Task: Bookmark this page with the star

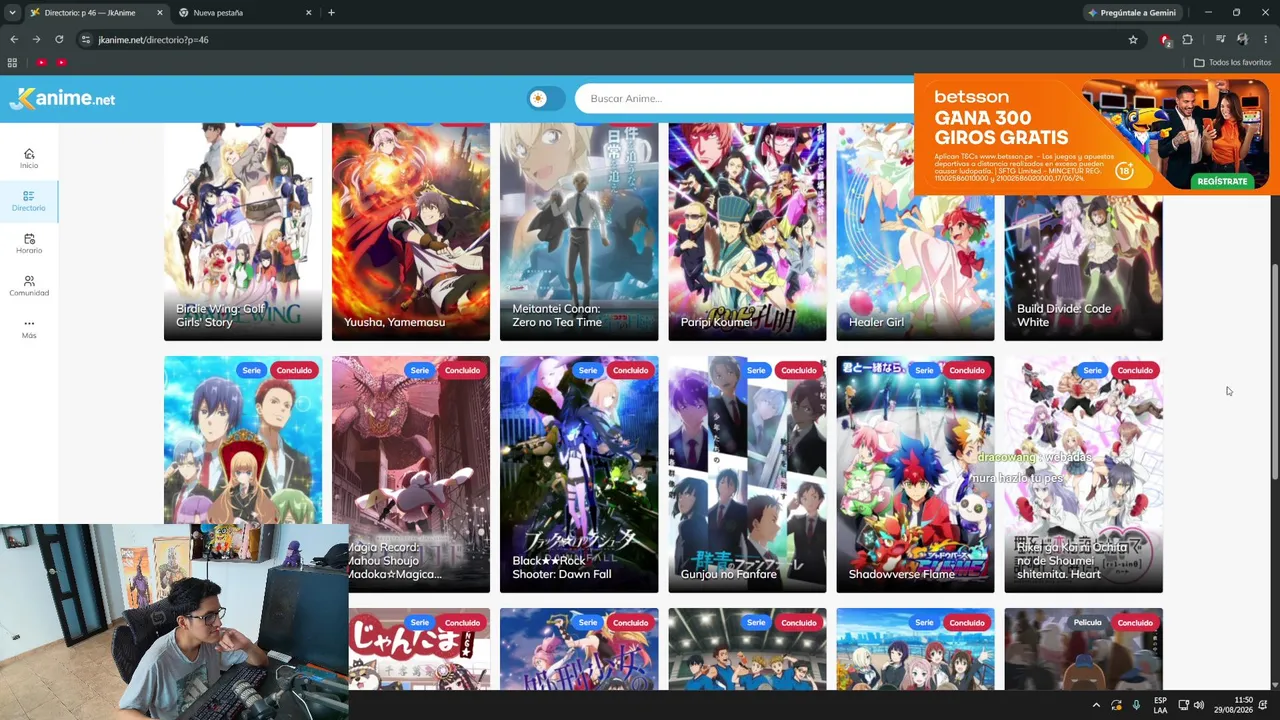Action: [1133, 40]
